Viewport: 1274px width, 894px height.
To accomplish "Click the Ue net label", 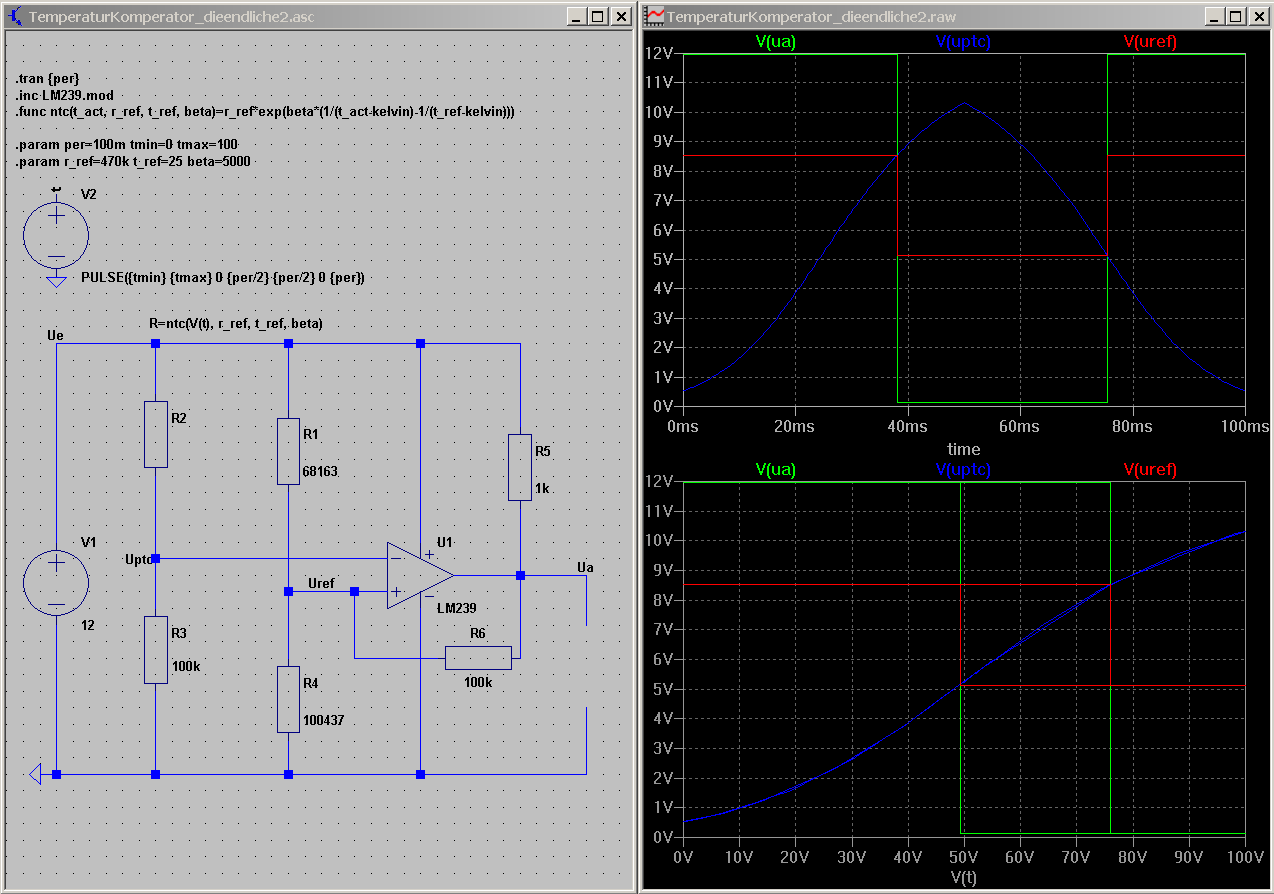I will click(56, 335).
